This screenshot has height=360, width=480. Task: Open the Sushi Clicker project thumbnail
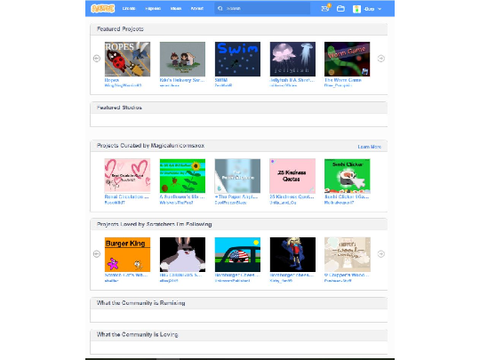347,176
